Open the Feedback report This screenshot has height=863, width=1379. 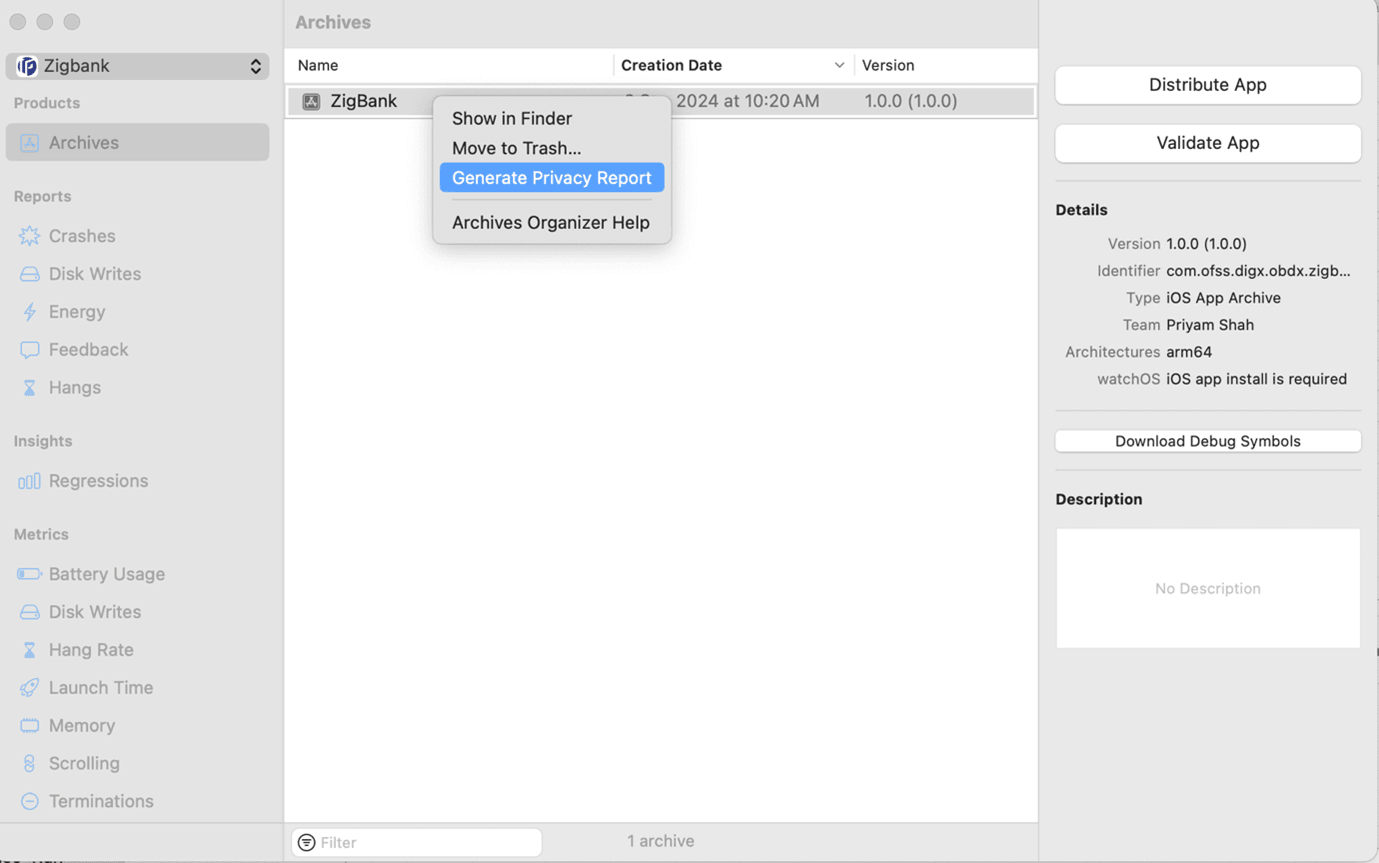pyautogui.click(x=88, y=350)
